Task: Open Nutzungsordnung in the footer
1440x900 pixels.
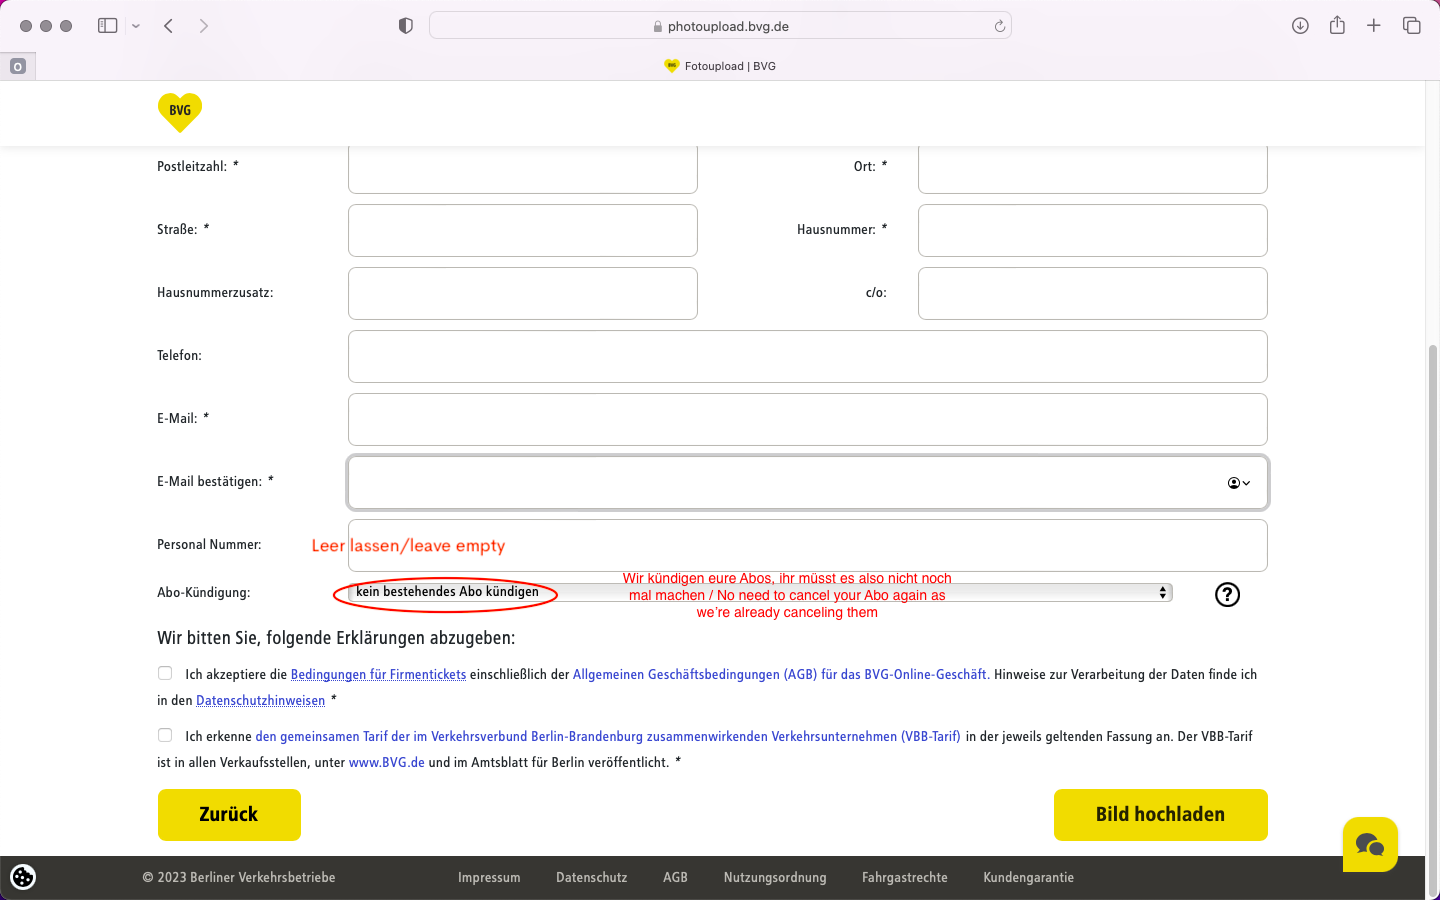Action: [775, 877]
